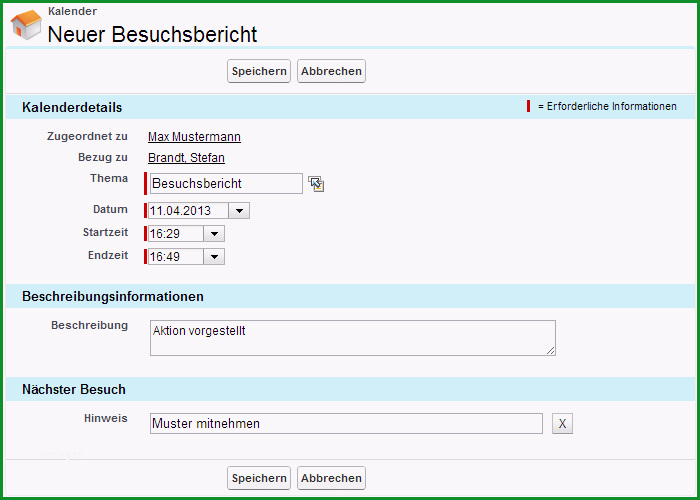Click the Endzeit value 16:49

click(x=176, y=257)
